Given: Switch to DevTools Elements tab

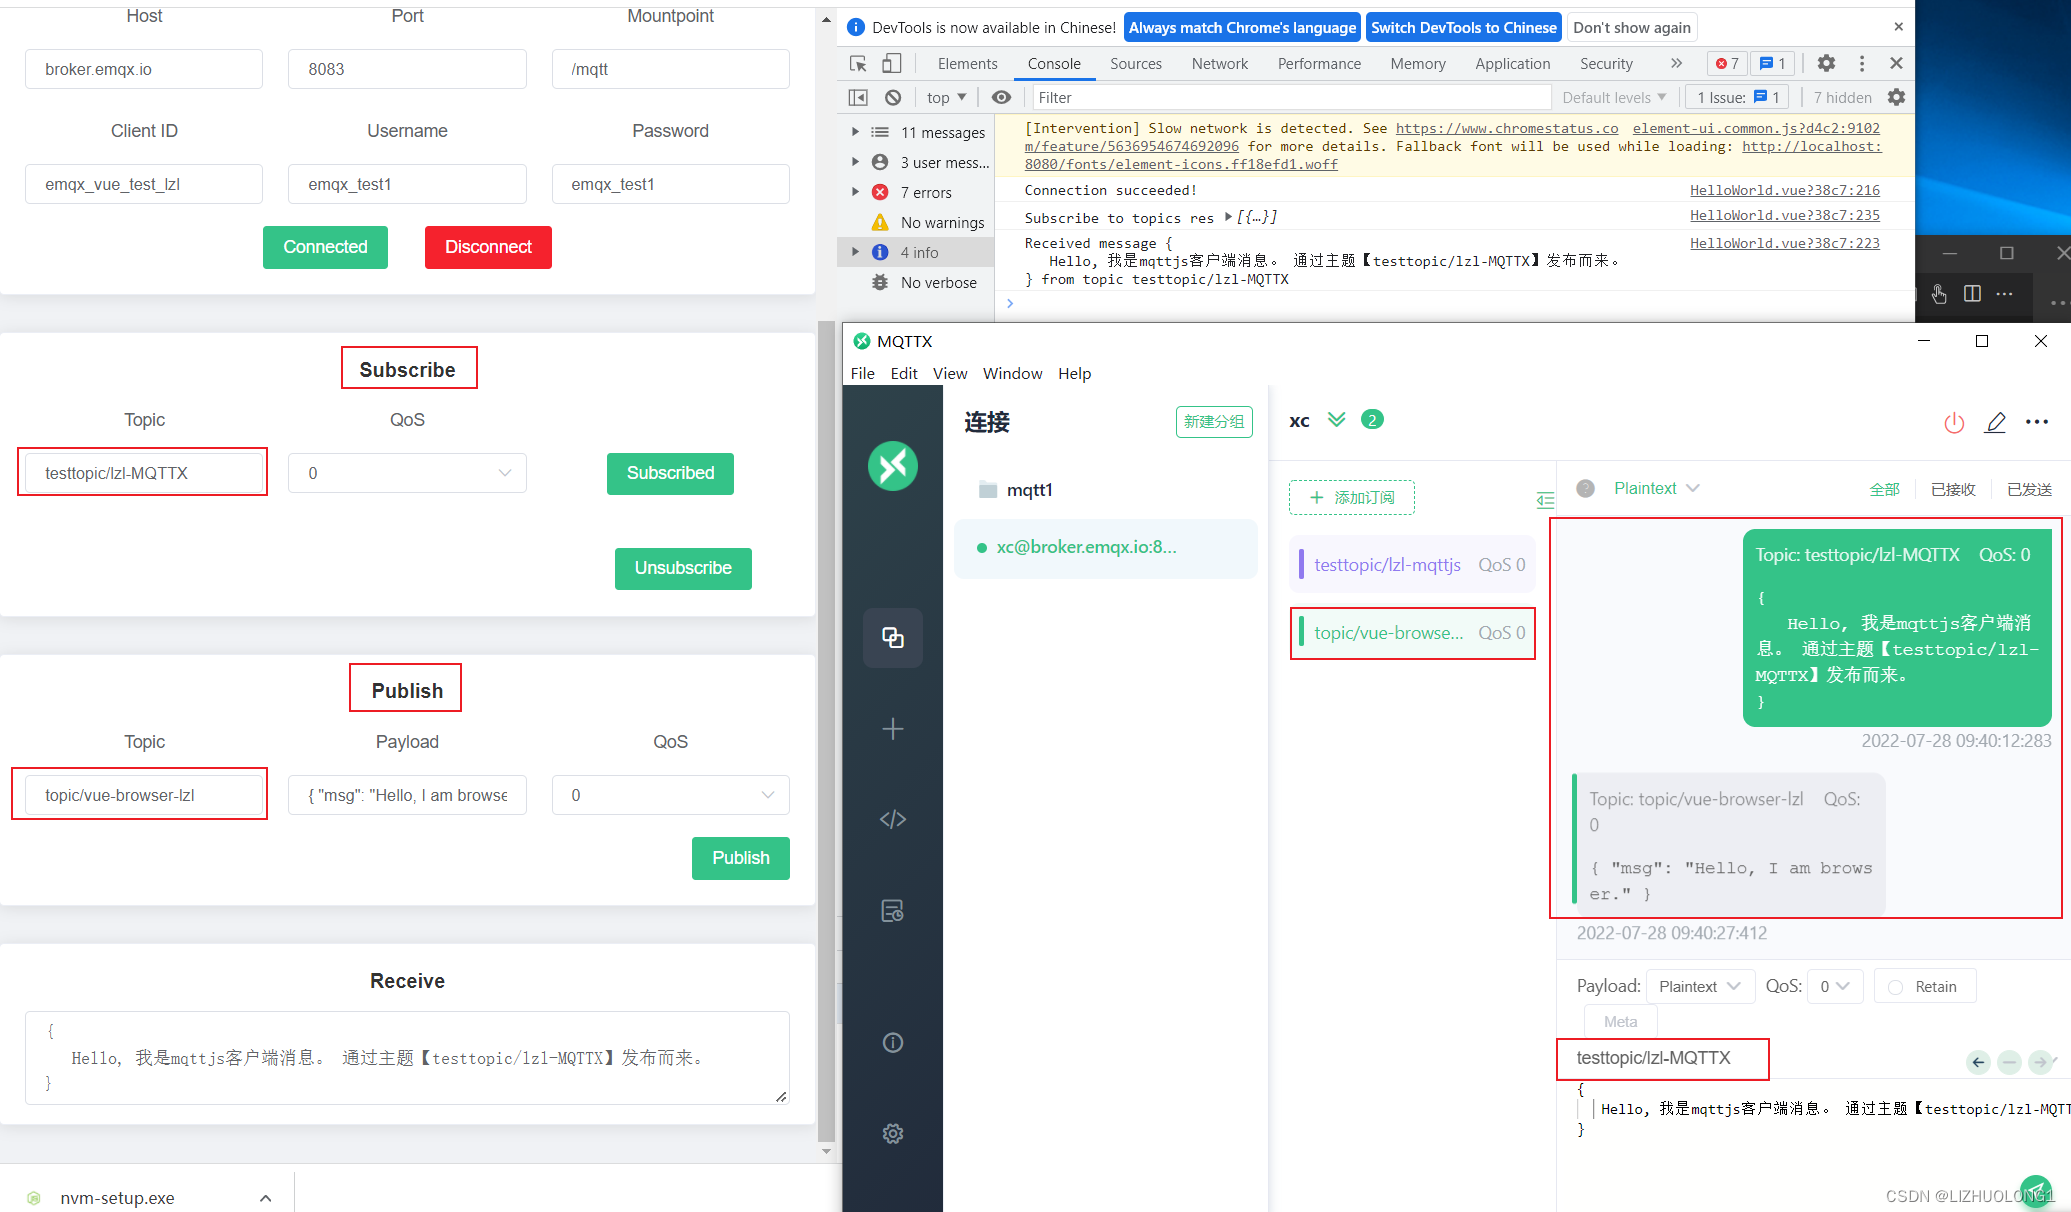Looking at the screenshot, I should click(x=967, y=63).
